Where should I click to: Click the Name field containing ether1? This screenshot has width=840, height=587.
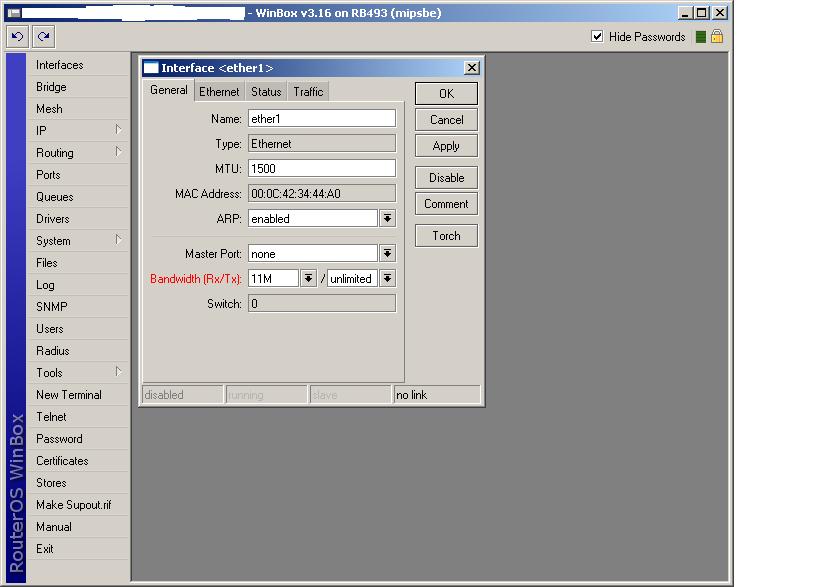(x=321, y=118)
